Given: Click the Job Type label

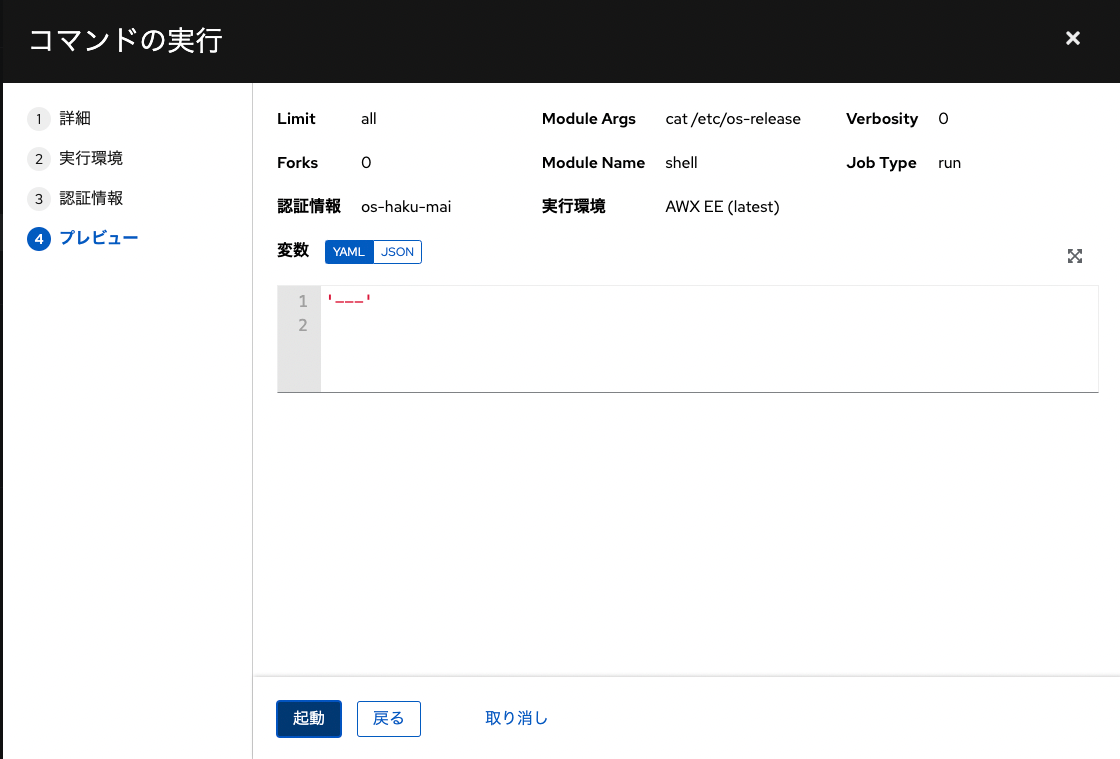Looking at the screenshot, I should click(881, 163).
